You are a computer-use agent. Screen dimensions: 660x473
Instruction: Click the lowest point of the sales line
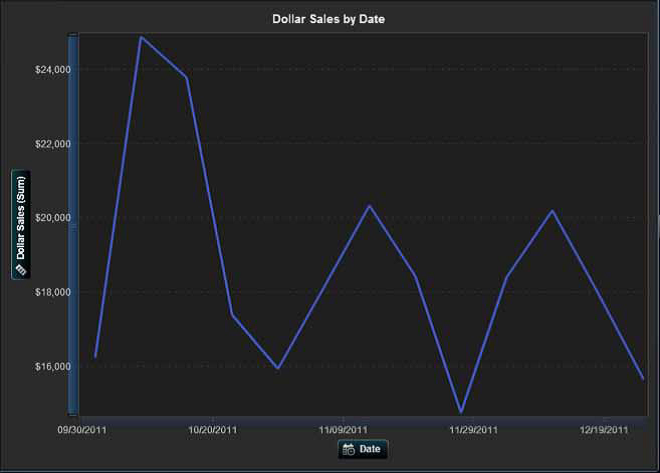tap(461, 412)
